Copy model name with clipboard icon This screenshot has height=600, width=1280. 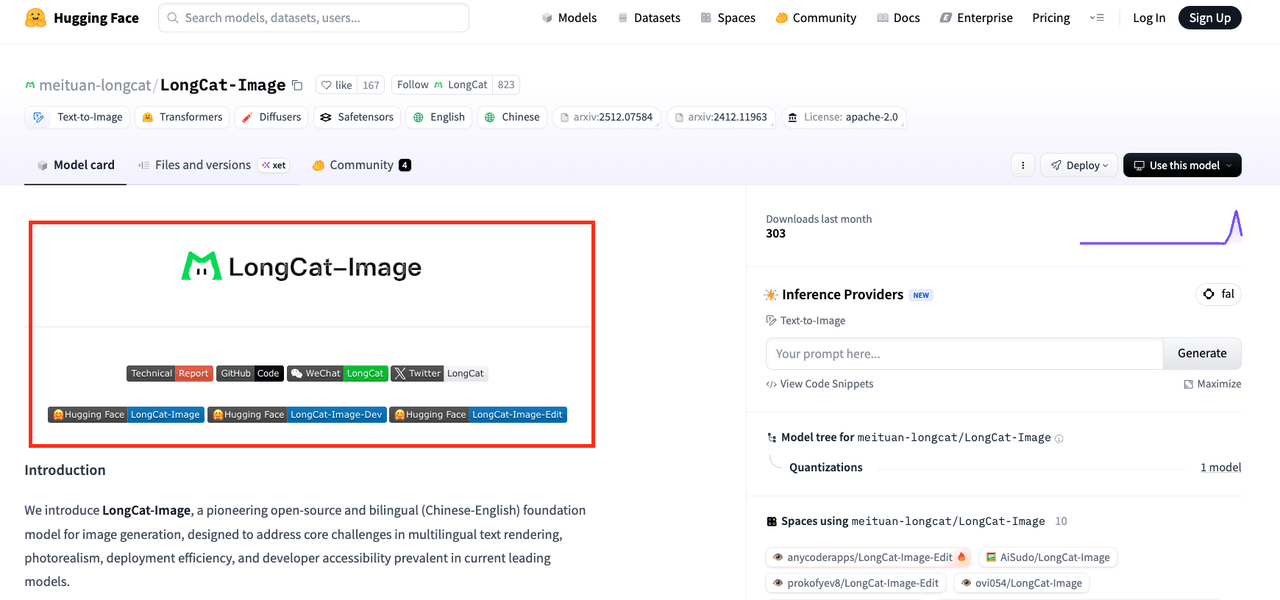pos(297,85)
